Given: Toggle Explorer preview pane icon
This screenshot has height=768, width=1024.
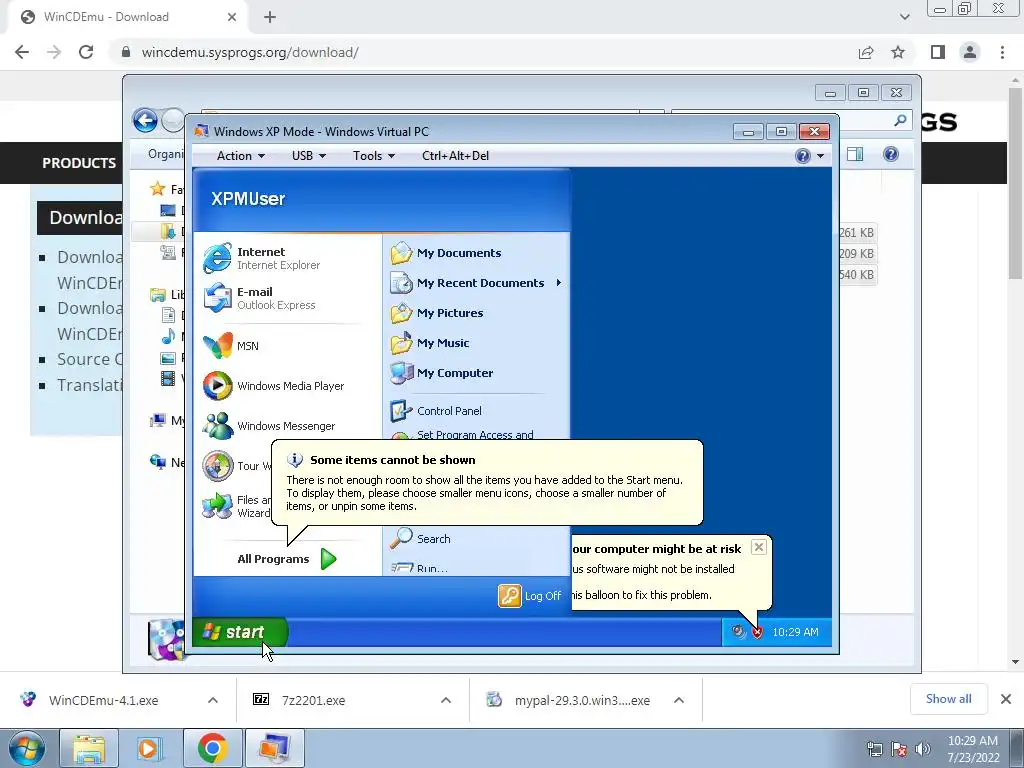Looking at the screenshot, I should [855, 154].
